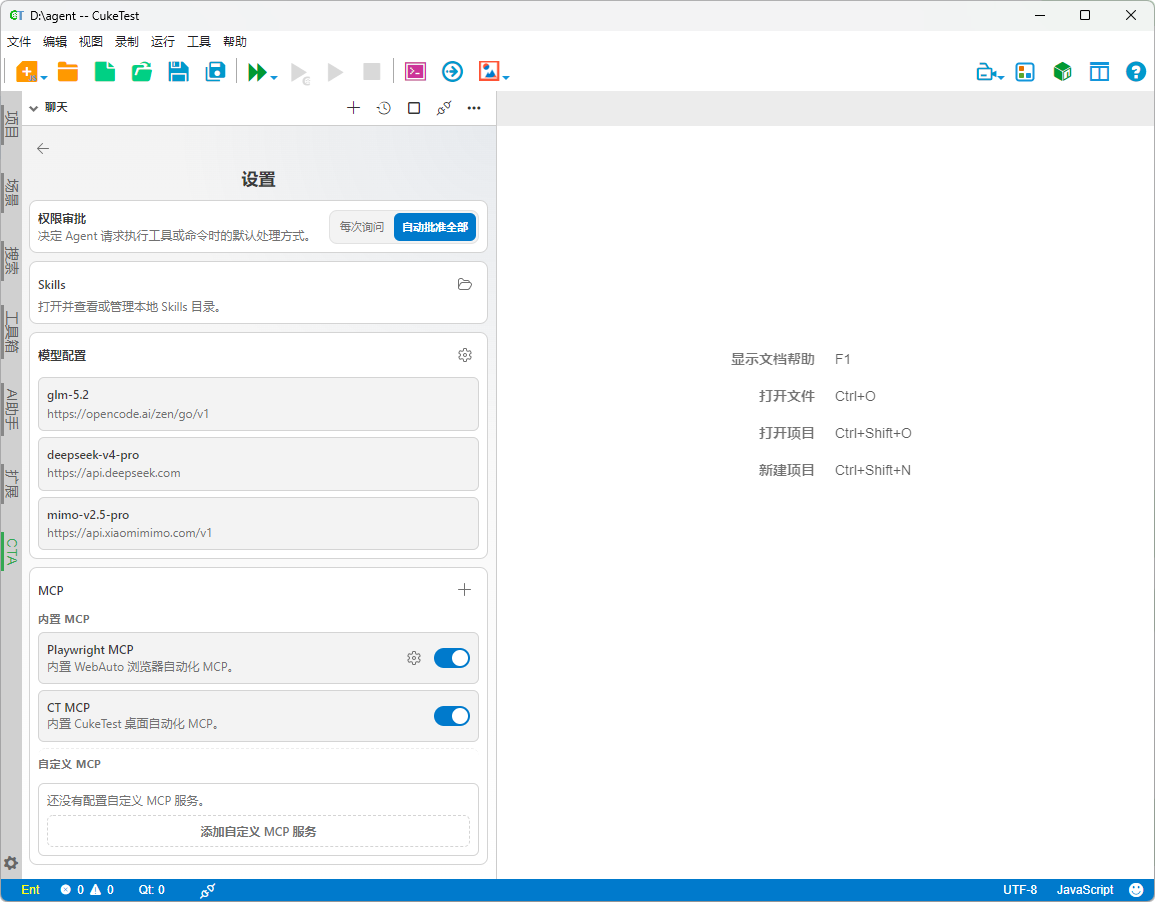Select the 自动批准全部 permission option
The height and width of the screenshot is (902, 1155).
(435, 227)
